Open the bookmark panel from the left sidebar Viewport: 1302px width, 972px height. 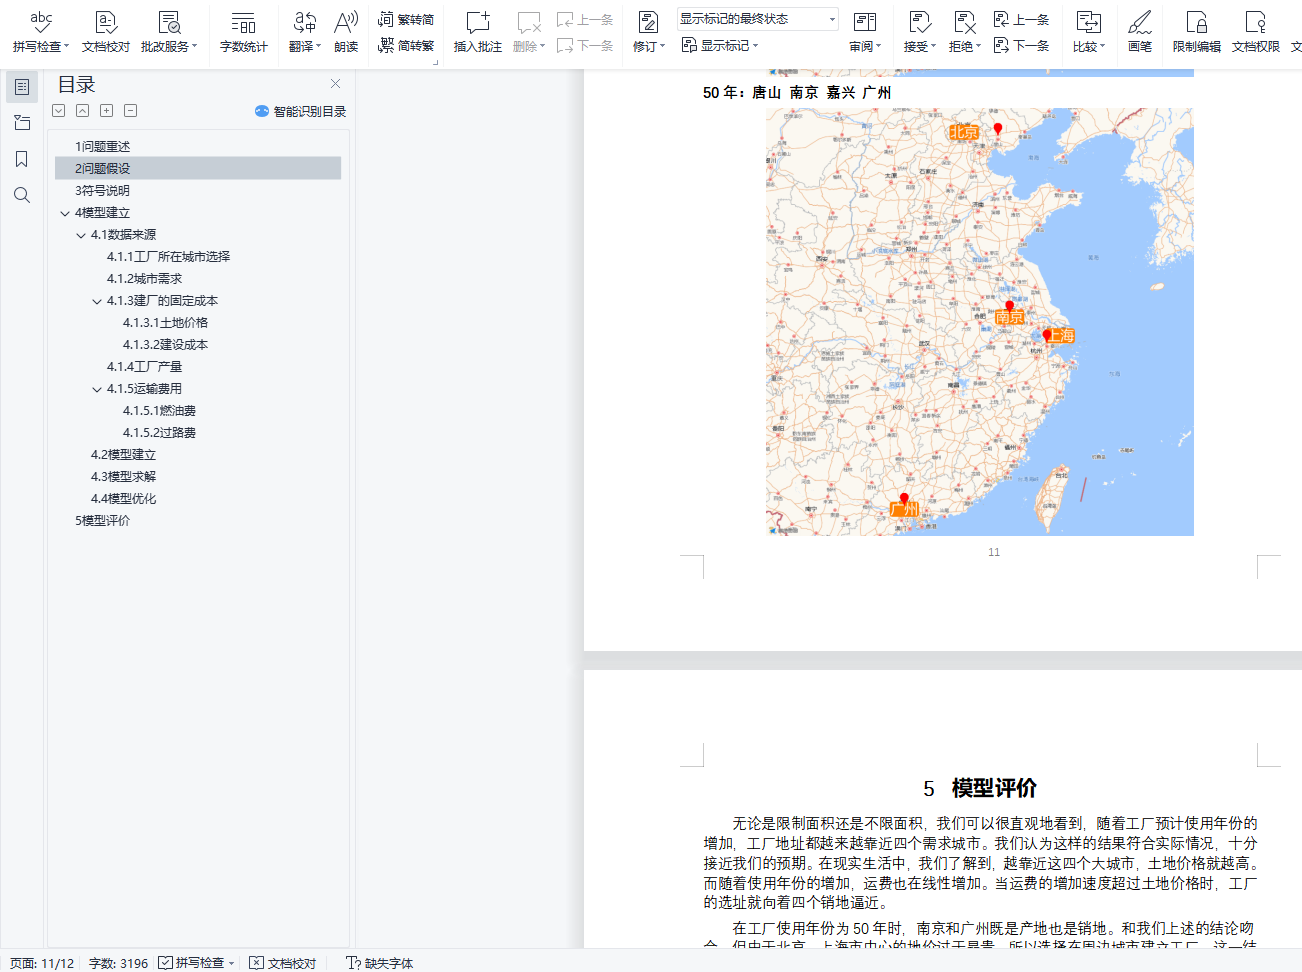(22, 159)
